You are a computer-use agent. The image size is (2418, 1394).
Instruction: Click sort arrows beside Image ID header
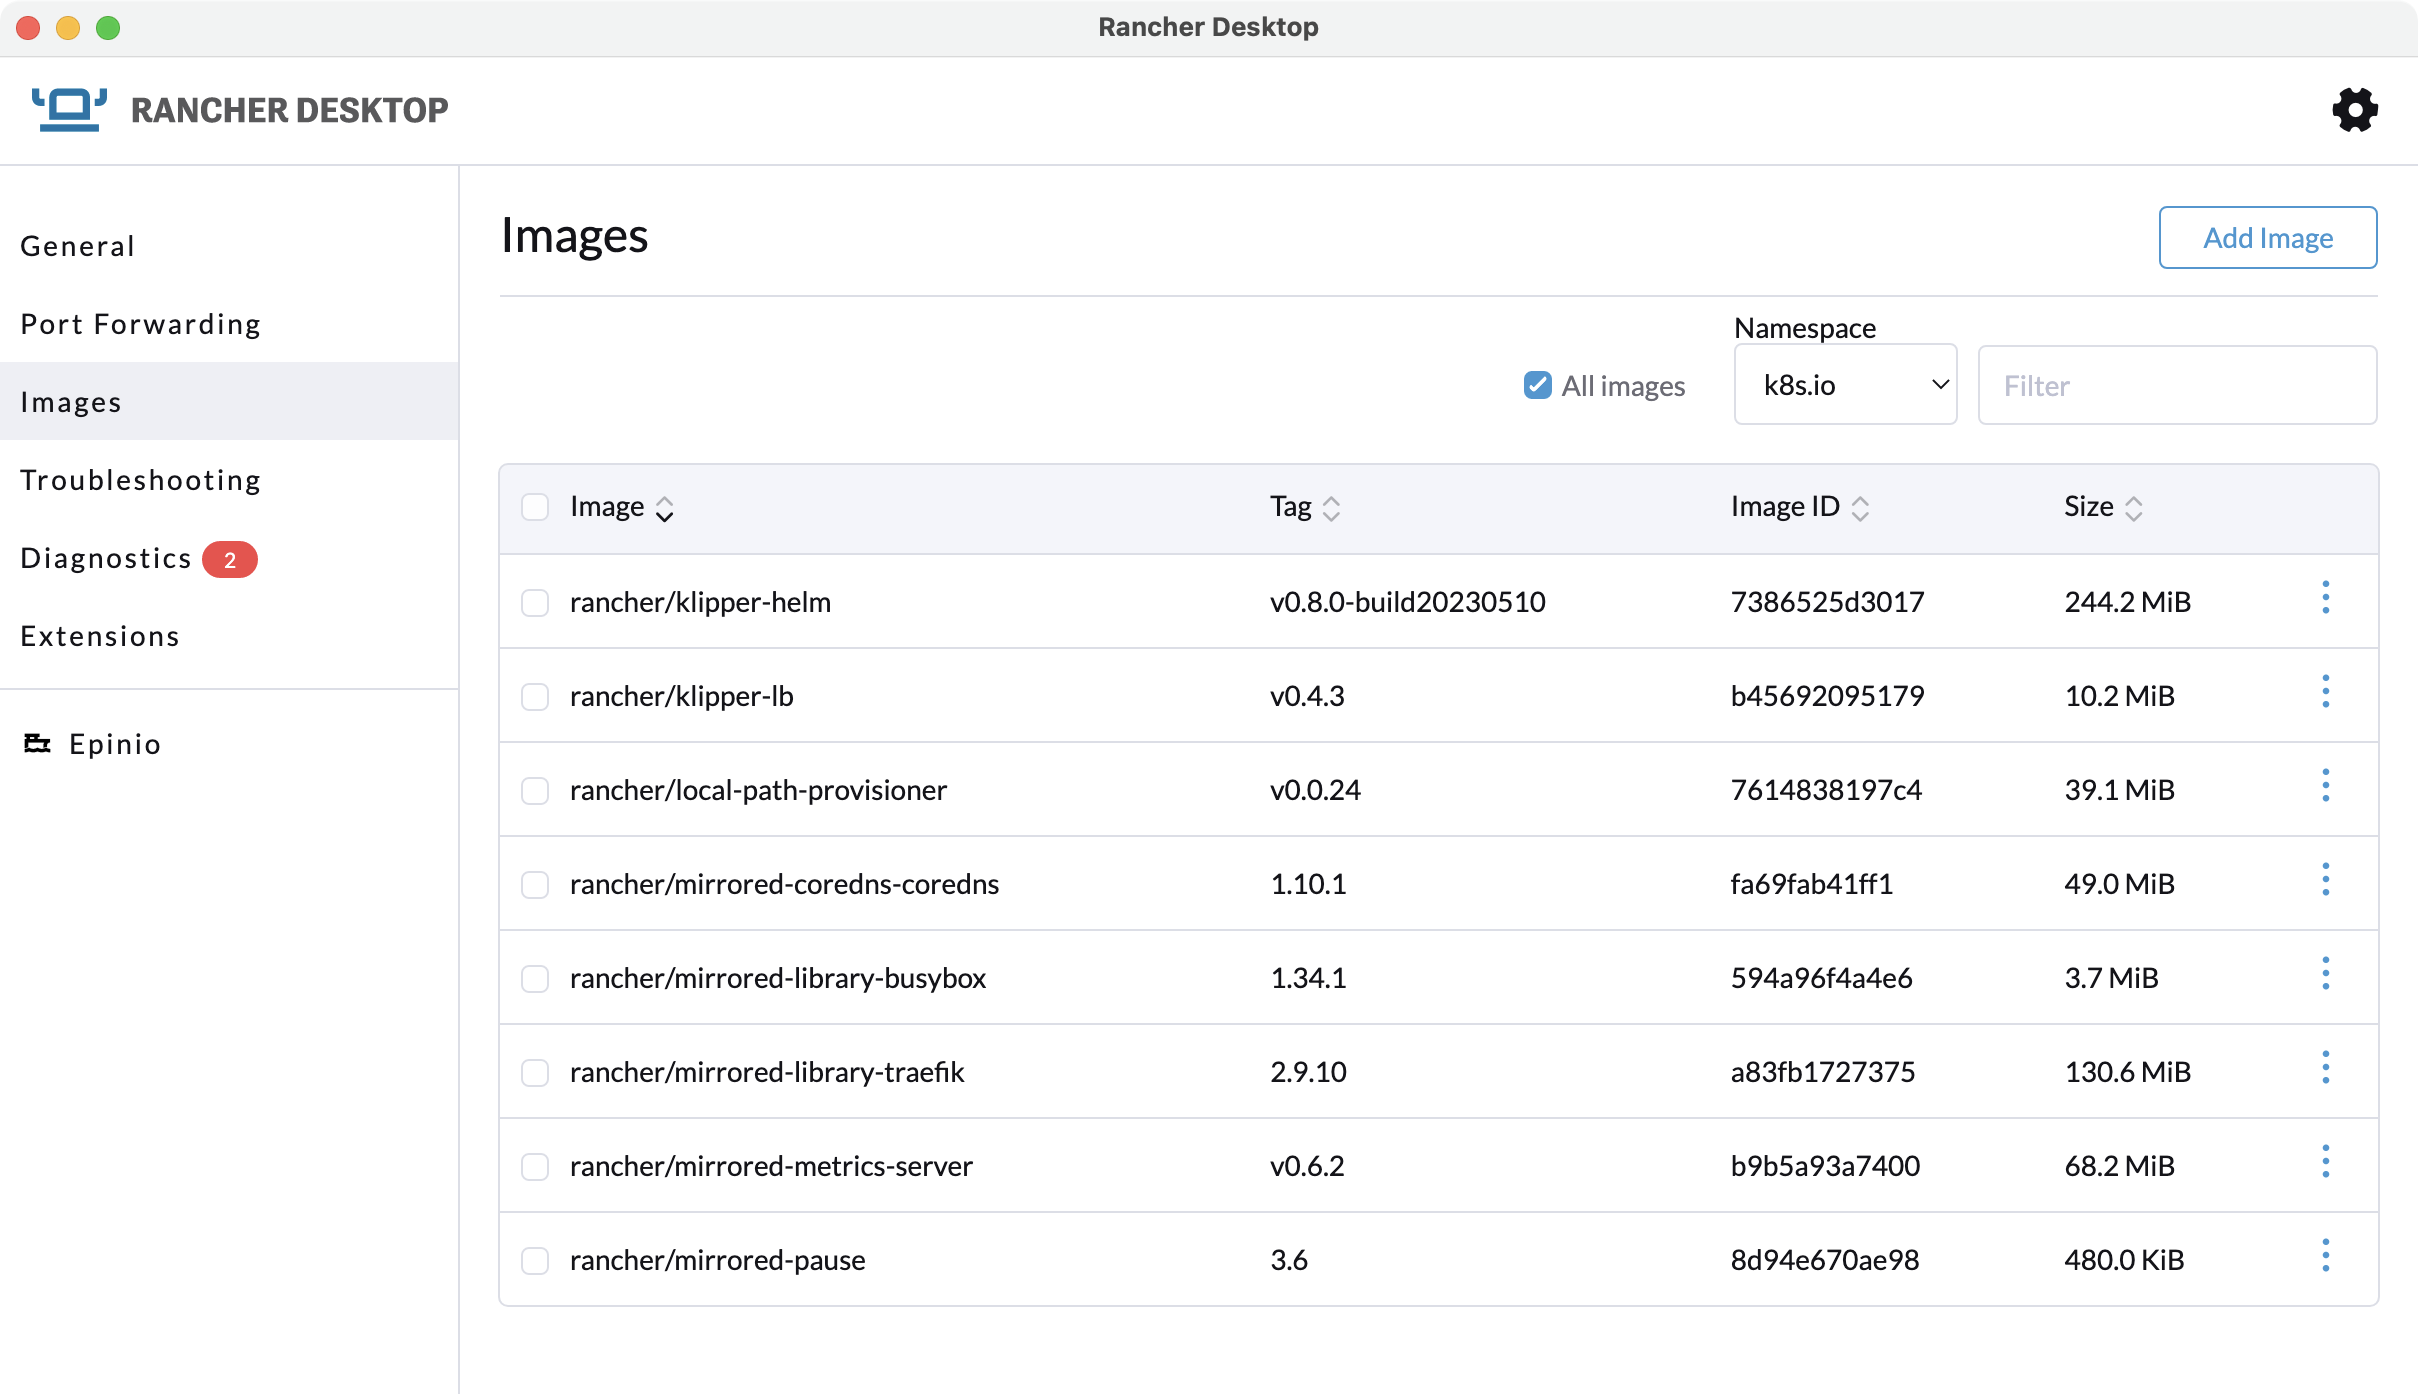pos(1861,508)
